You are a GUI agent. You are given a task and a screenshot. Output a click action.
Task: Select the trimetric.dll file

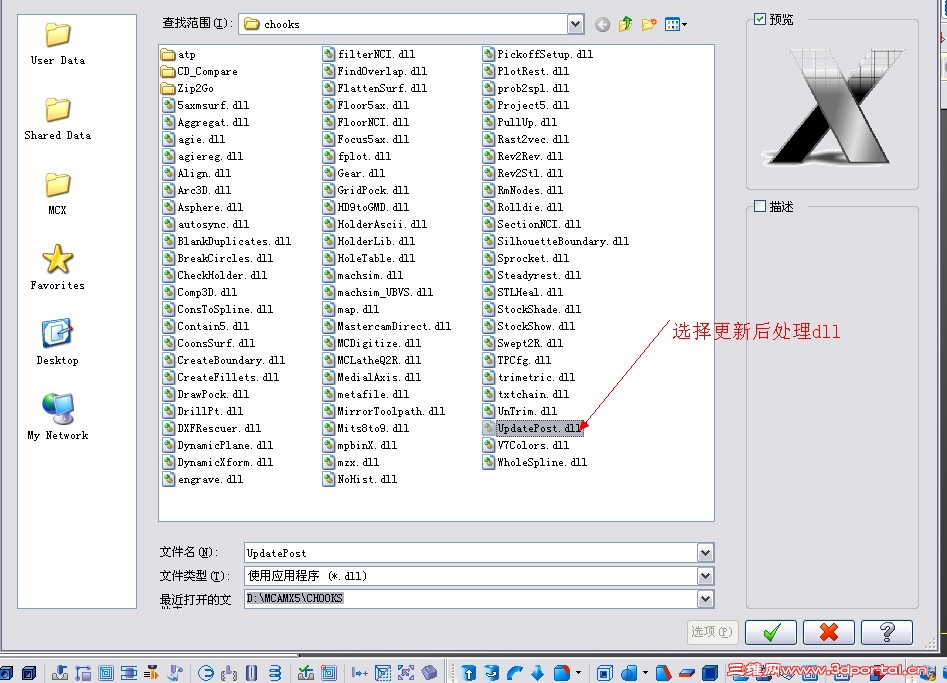coord(530,377)
